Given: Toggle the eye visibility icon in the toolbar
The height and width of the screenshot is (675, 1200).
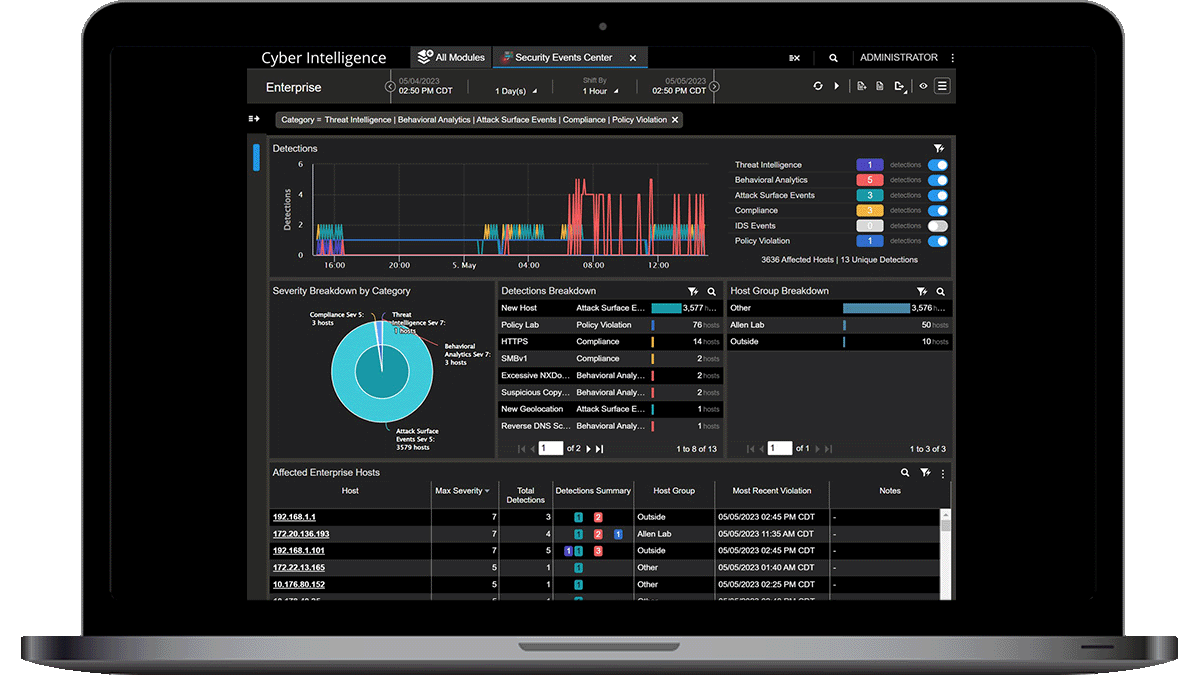Looking at the screenshot, I should [923, 87].
